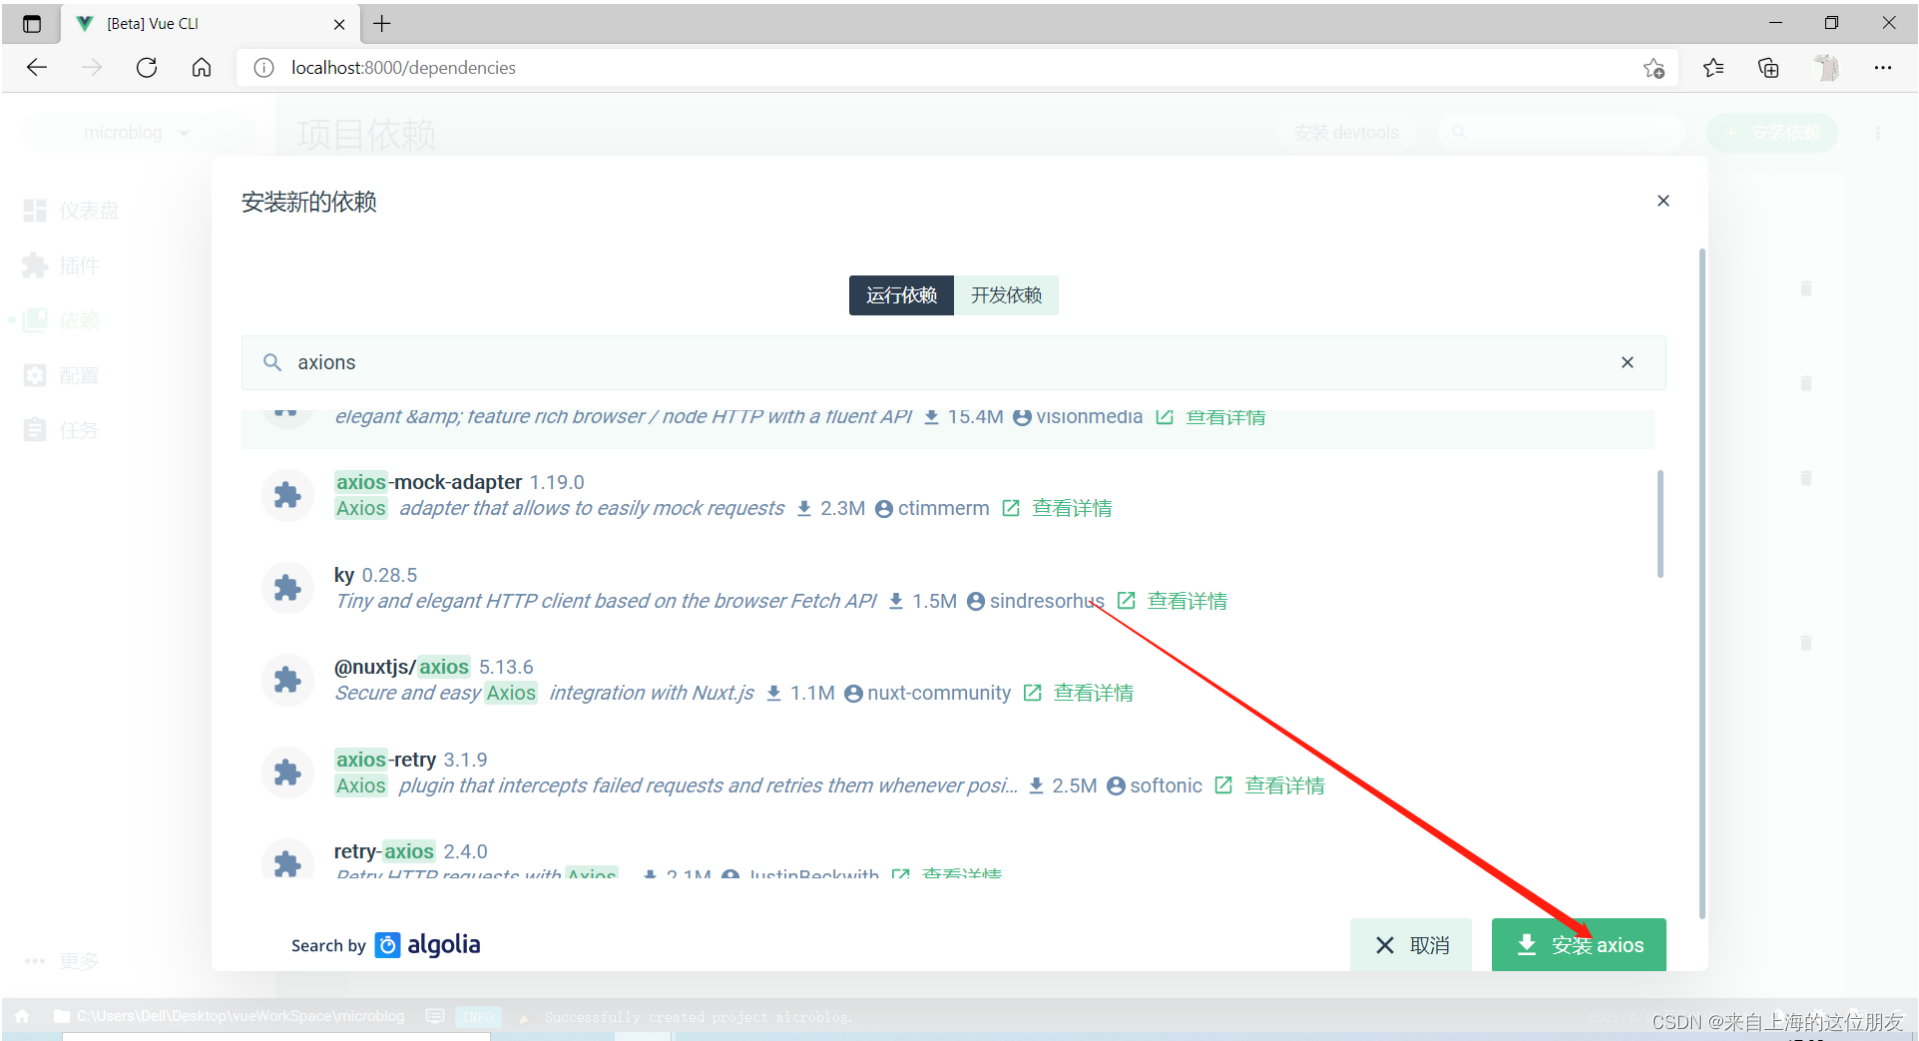Click author name ctimmerm
The image size is (1919, 1041).
tap(943, 508)
